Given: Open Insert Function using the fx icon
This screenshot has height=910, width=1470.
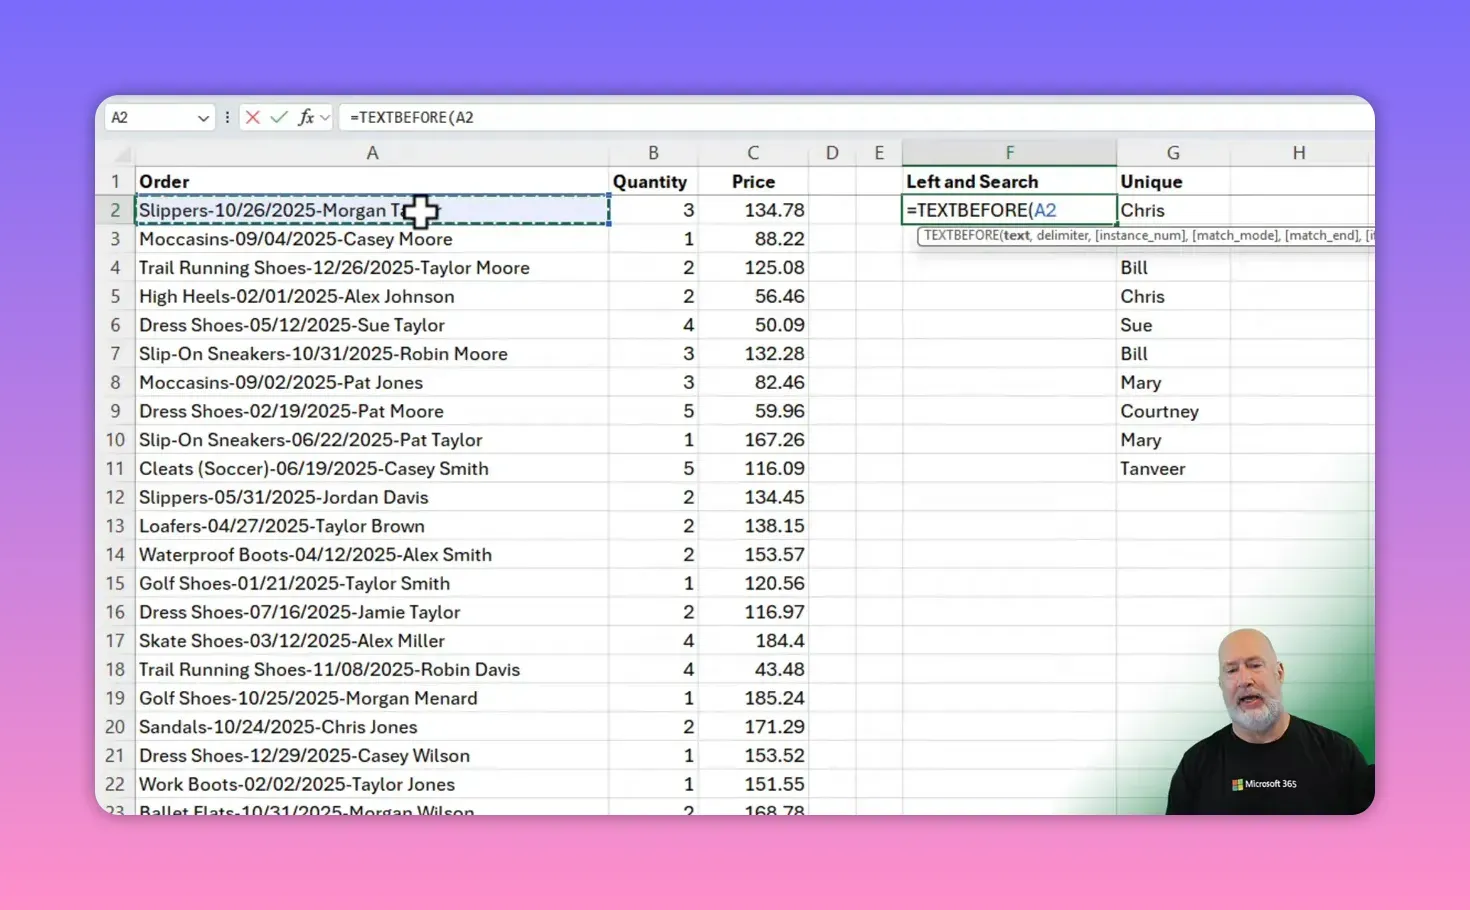Looking at the screenshot, I should (306, 117).
